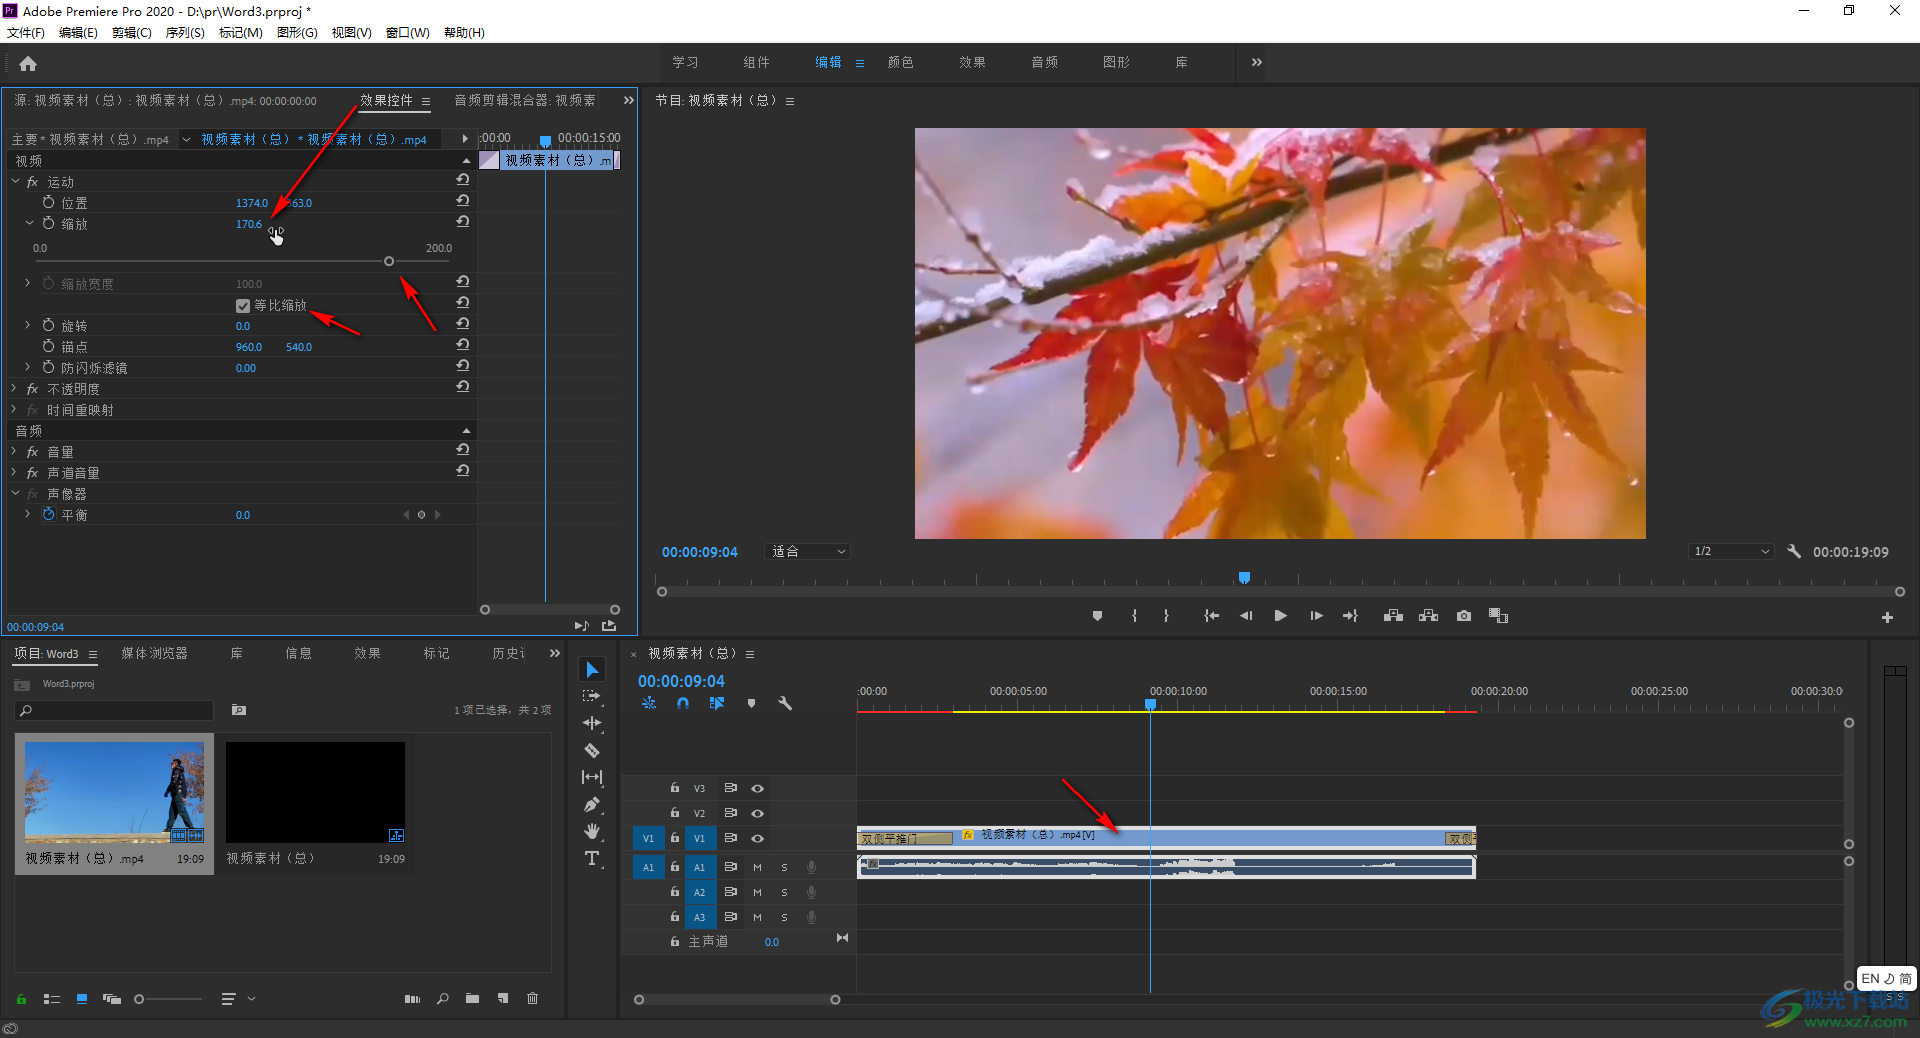Click Go to Out point

1350,616
